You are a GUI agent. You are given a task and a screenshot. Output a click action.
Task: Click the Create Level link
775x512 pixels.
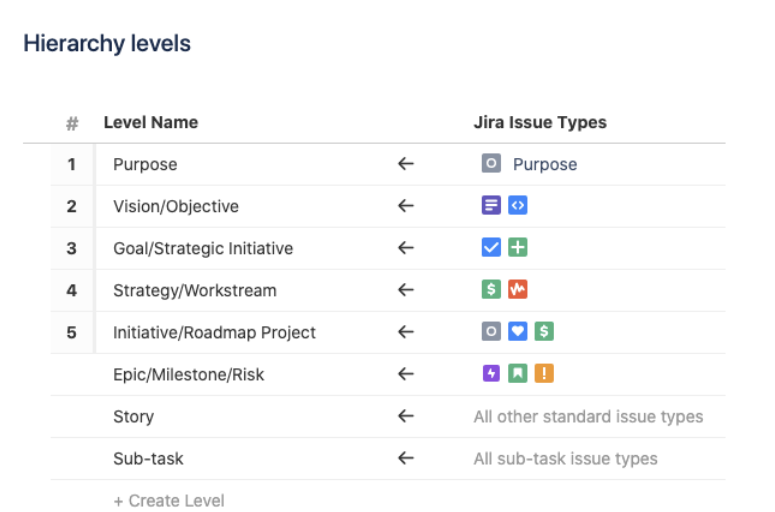coord(169,500)
